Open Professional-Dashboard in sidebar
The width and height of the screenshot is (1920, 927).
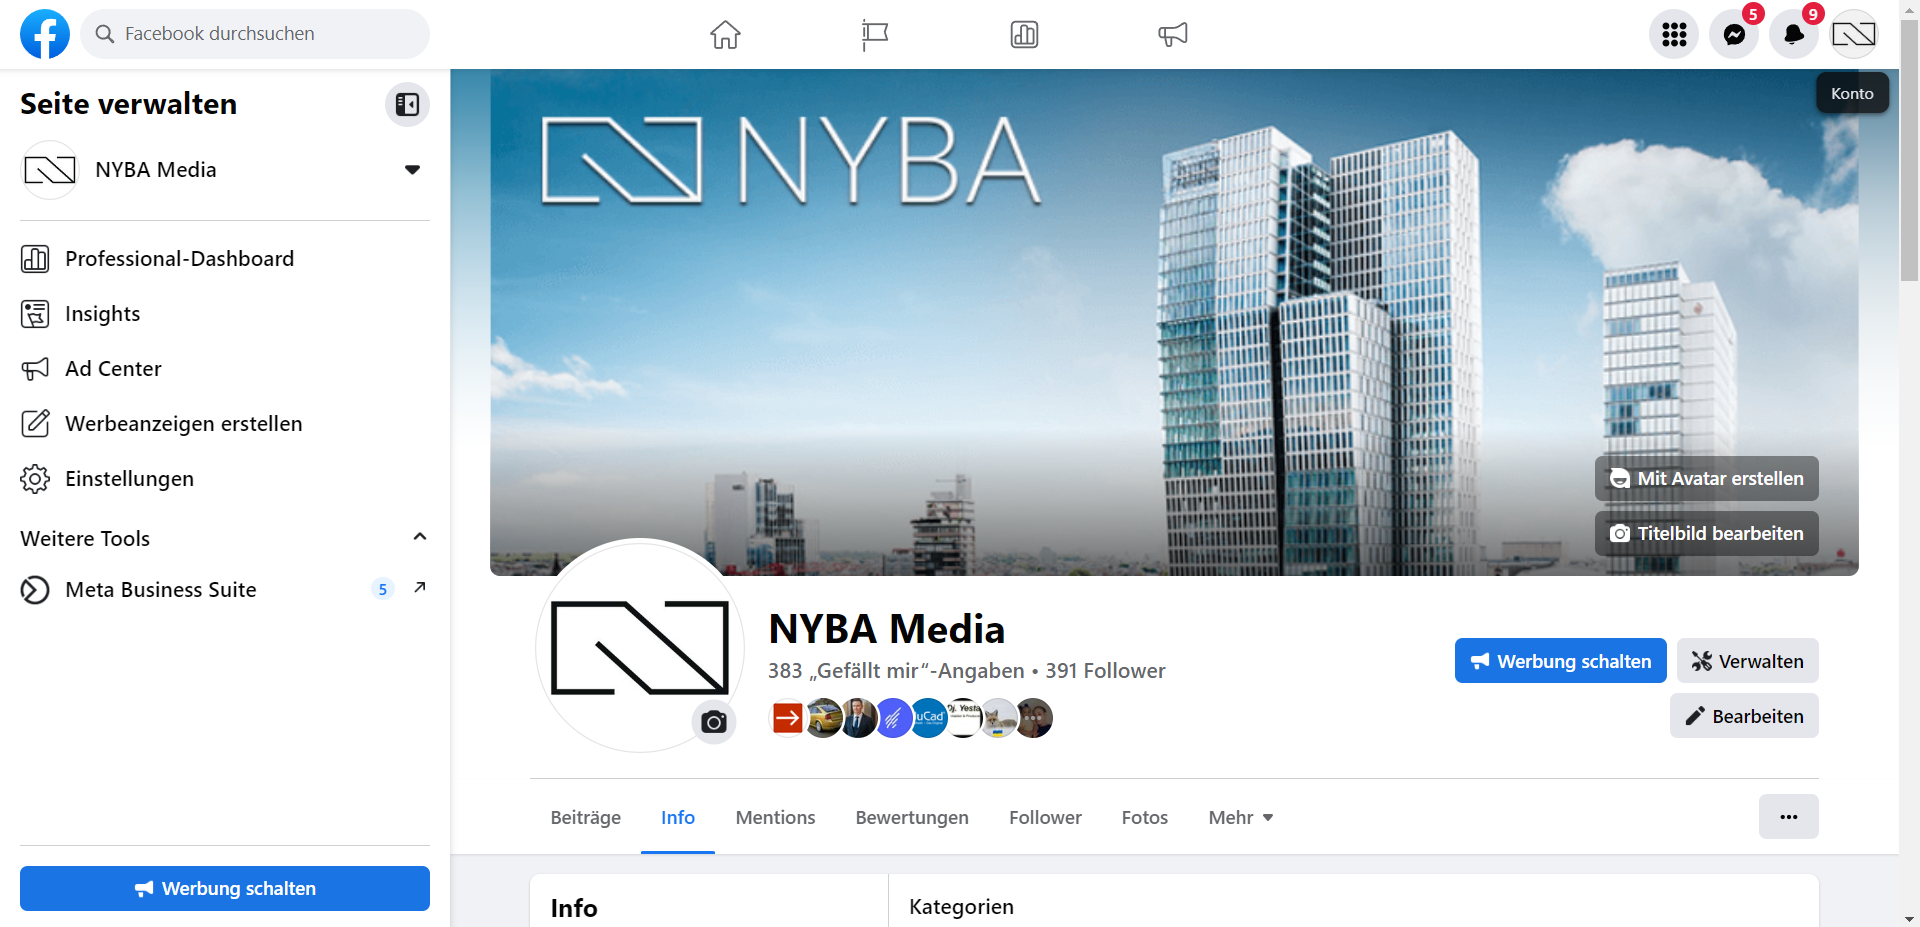click(x=225, y=259)
